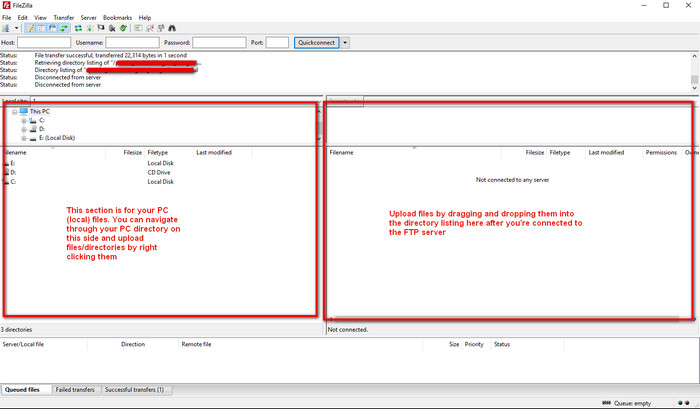Cancel the current operation via toolbar
Screen dimensions: 700x409
tap(101, 28)
